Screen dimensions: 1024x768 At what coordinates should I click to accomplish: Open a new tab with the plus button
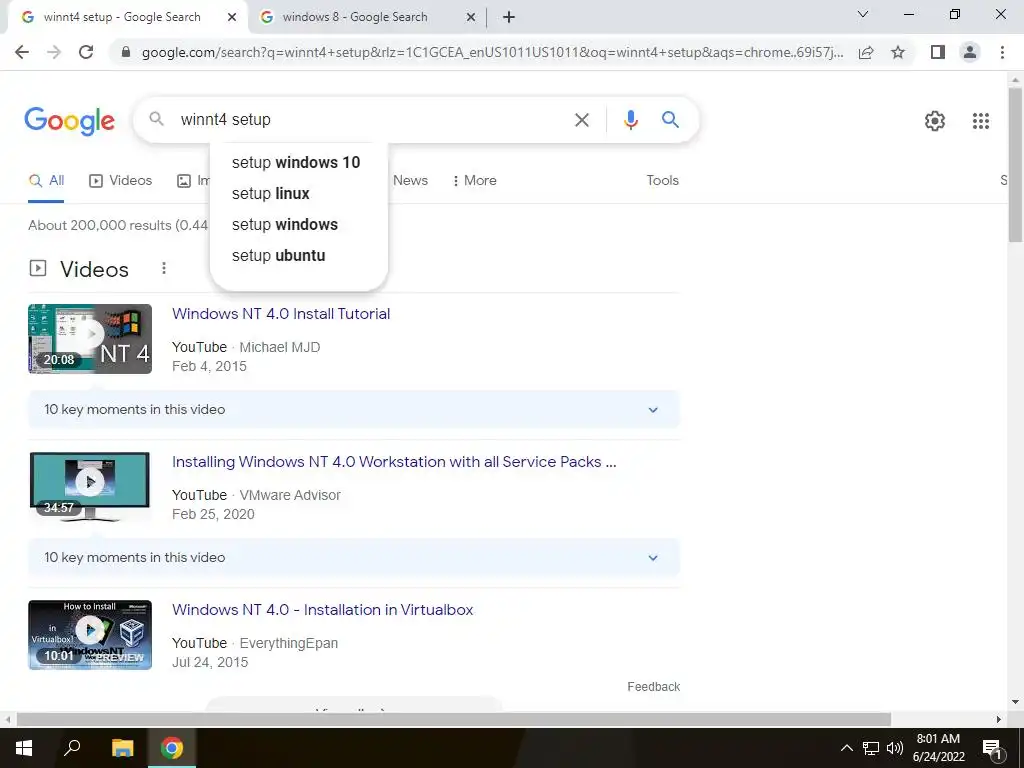pyautogui.click(x=509, y=17)
